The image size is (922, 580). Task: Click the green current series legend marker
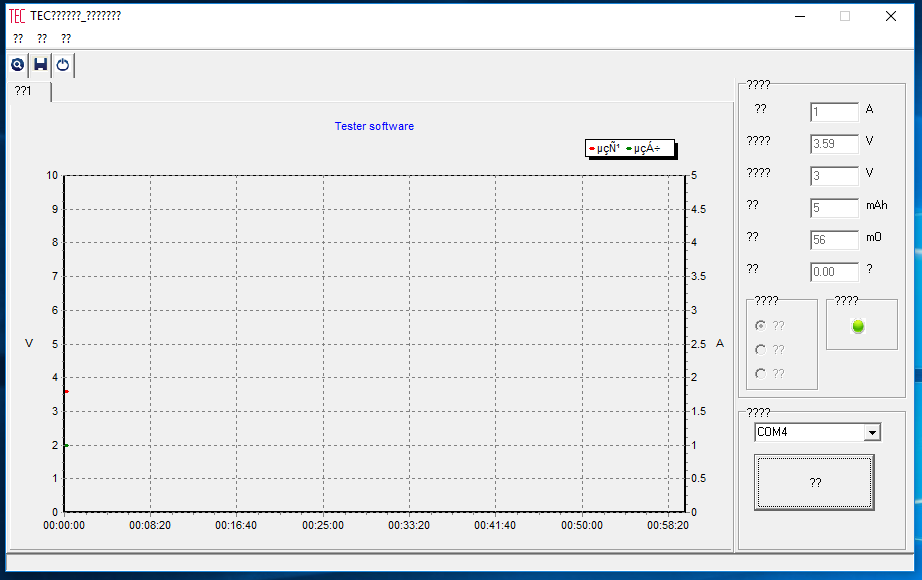629,149
